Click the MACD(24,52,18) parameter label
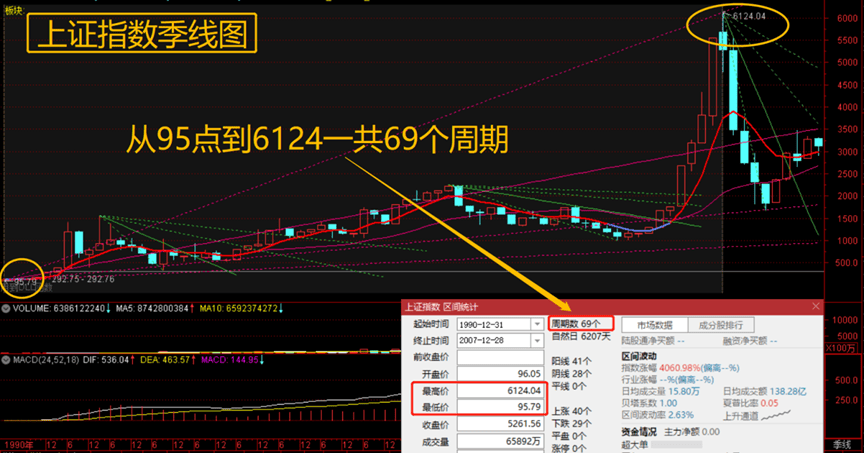The width and height of the screenshot is (864, 453). click(46, 360)
